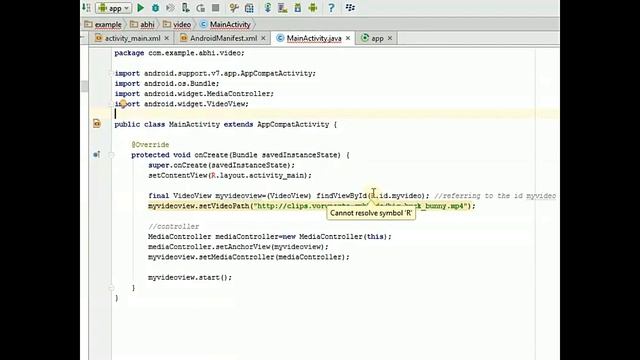Viewport: 640px width, 360px height.
Task: Click the intention lightbulb on import line
Action: [x=123, y=104]
